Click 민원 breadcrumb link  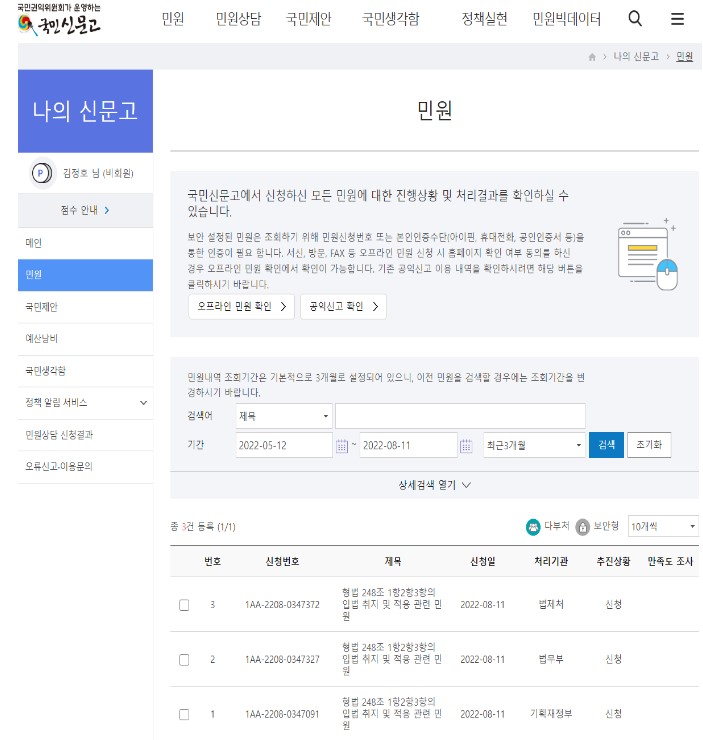click(x=684, y=57)
